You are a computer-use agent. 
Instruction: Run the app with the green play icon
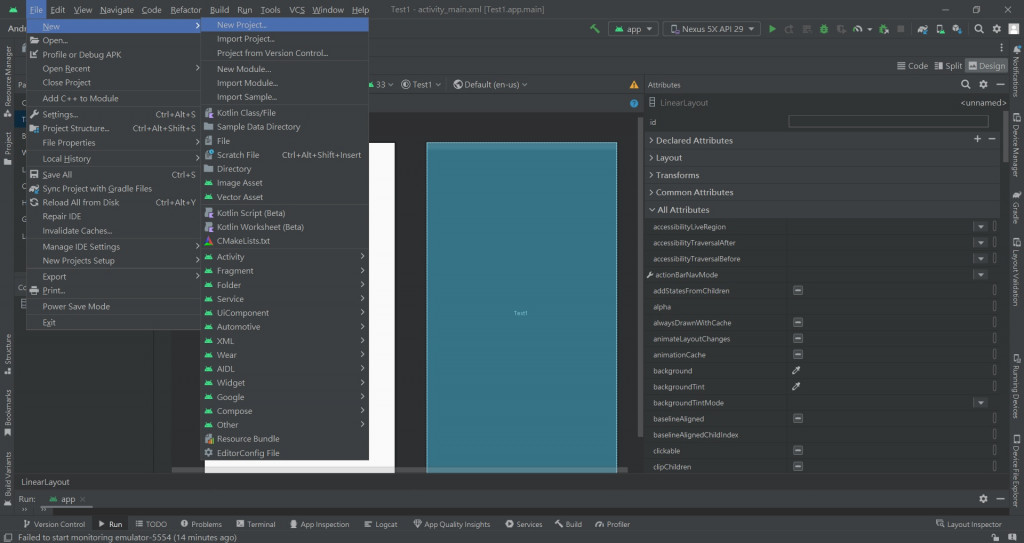pyautogui.click(x=773, y=29)
